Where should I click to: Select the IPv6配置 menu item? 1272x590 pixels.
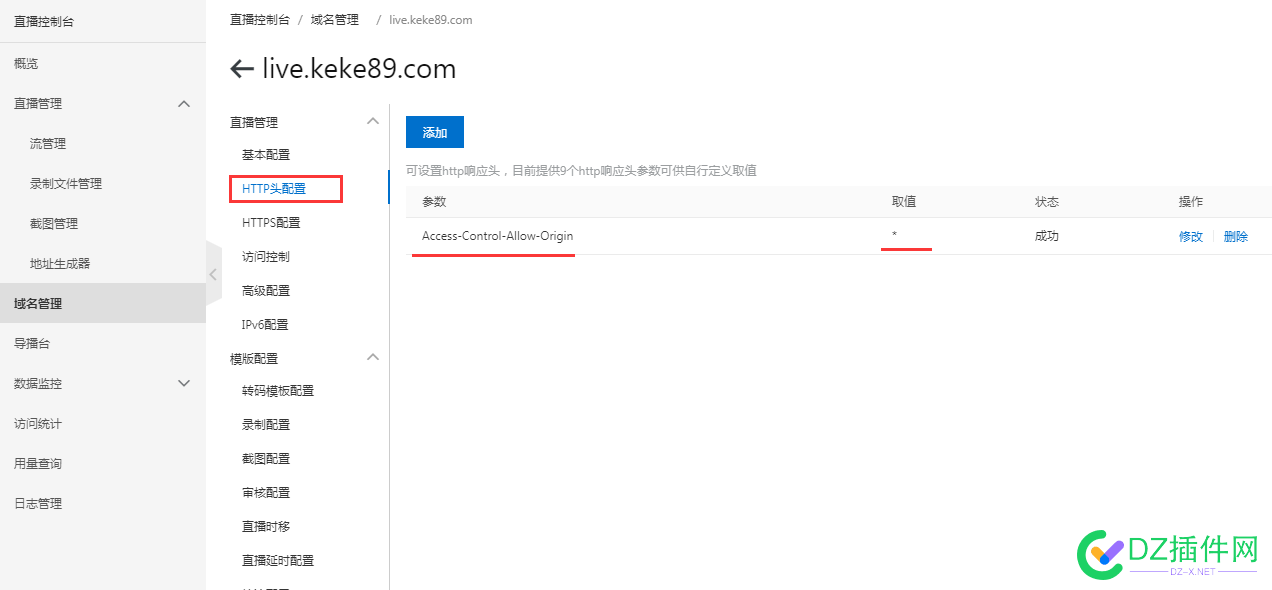[265, 324]
